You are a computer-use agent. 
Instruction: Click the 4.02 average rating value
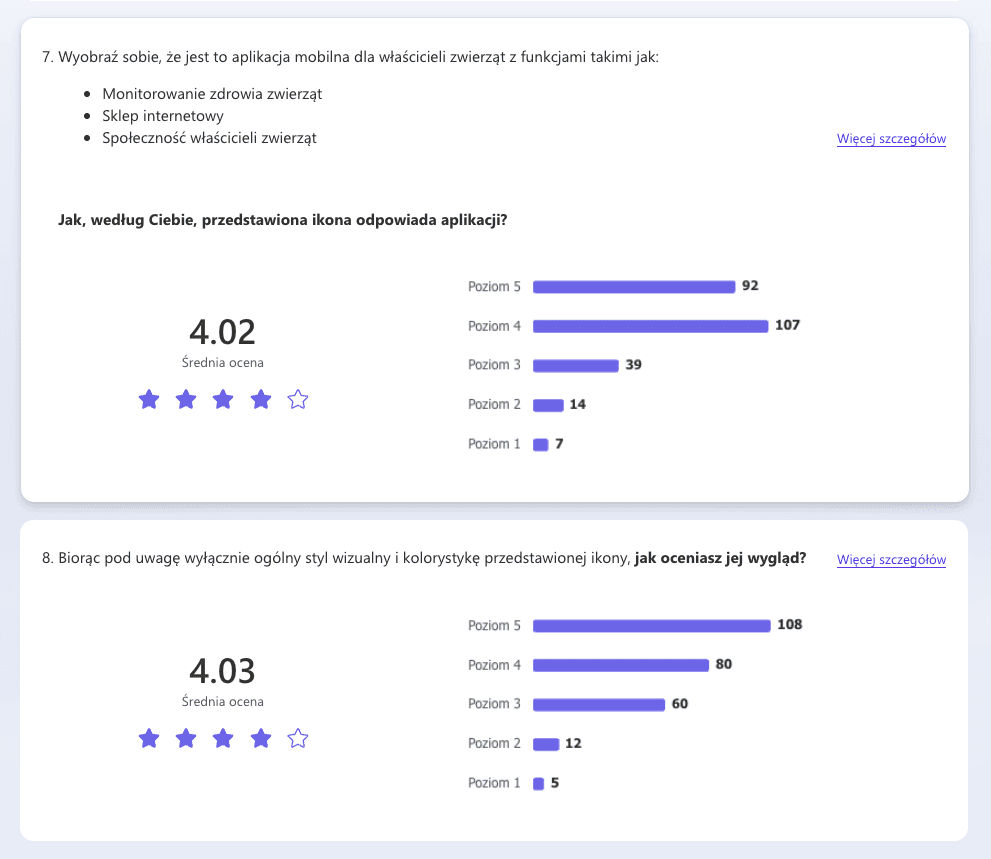tap(222, 332)
